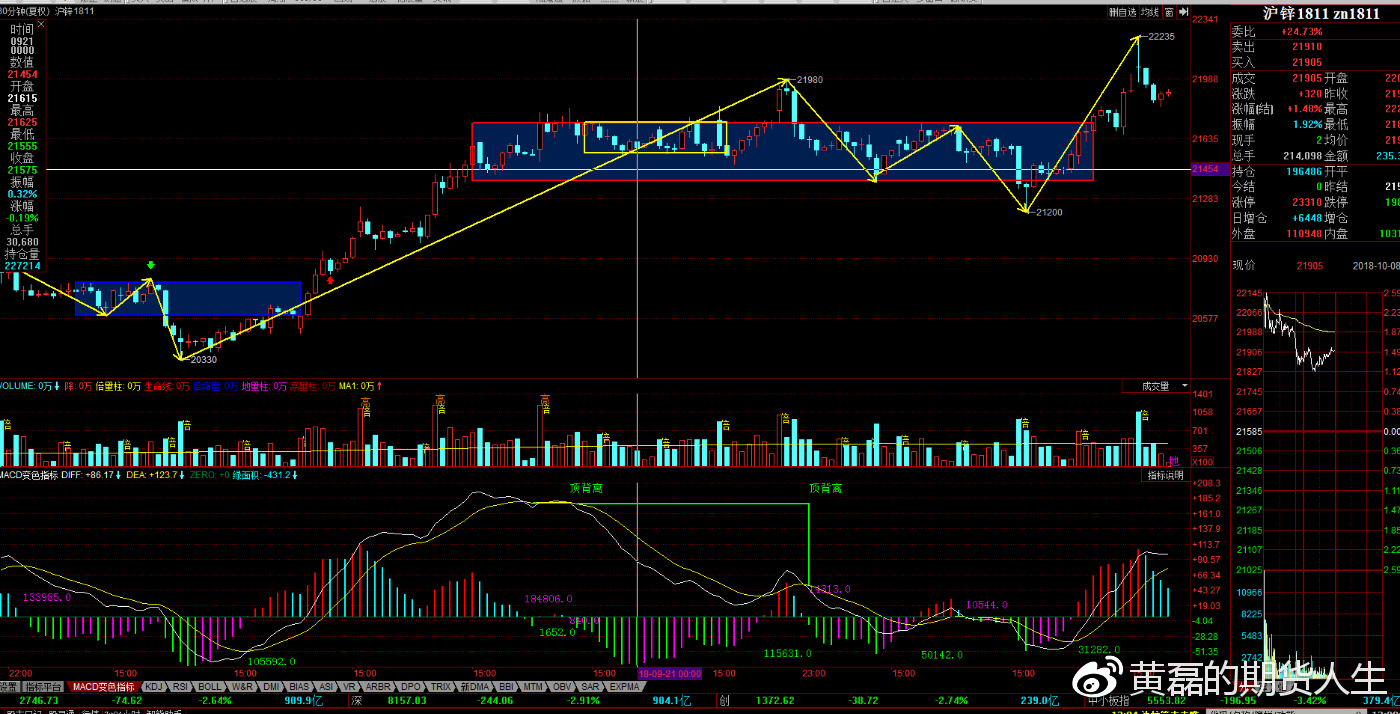
Task: Click the 收盘 value 21575 in data box
Action: [x=22, y=170]
